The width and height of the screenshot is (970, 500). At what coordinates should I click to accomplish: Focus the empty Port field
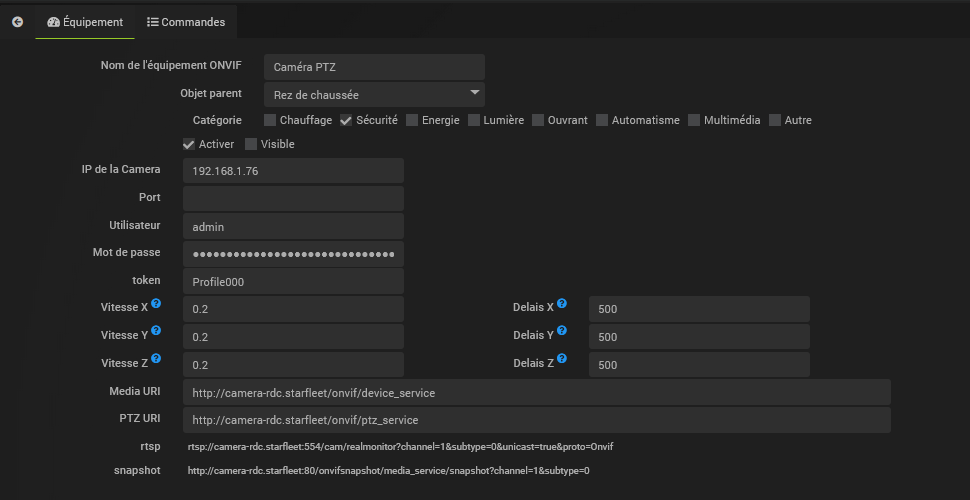click(x=293, y=199)
